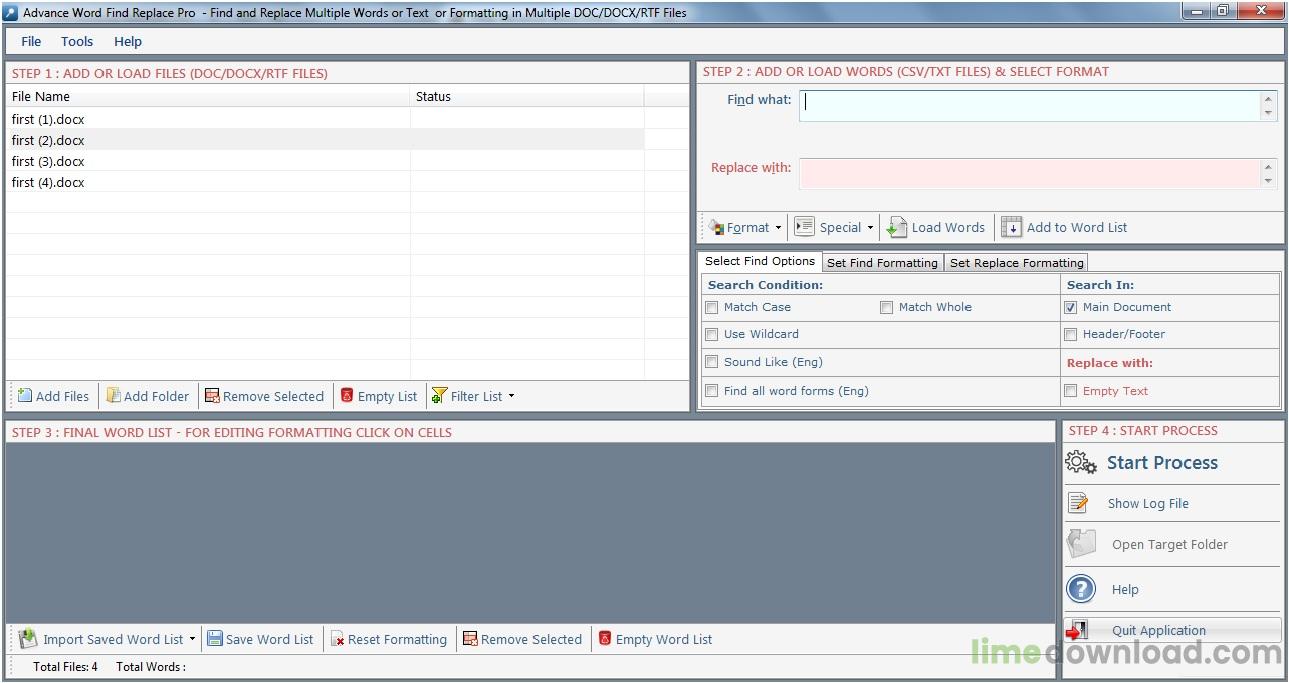Click the Import Saved Word List icon
The width and height of the screenshot is (1289, 683).
pyautogui.click(x=28, y=639)
